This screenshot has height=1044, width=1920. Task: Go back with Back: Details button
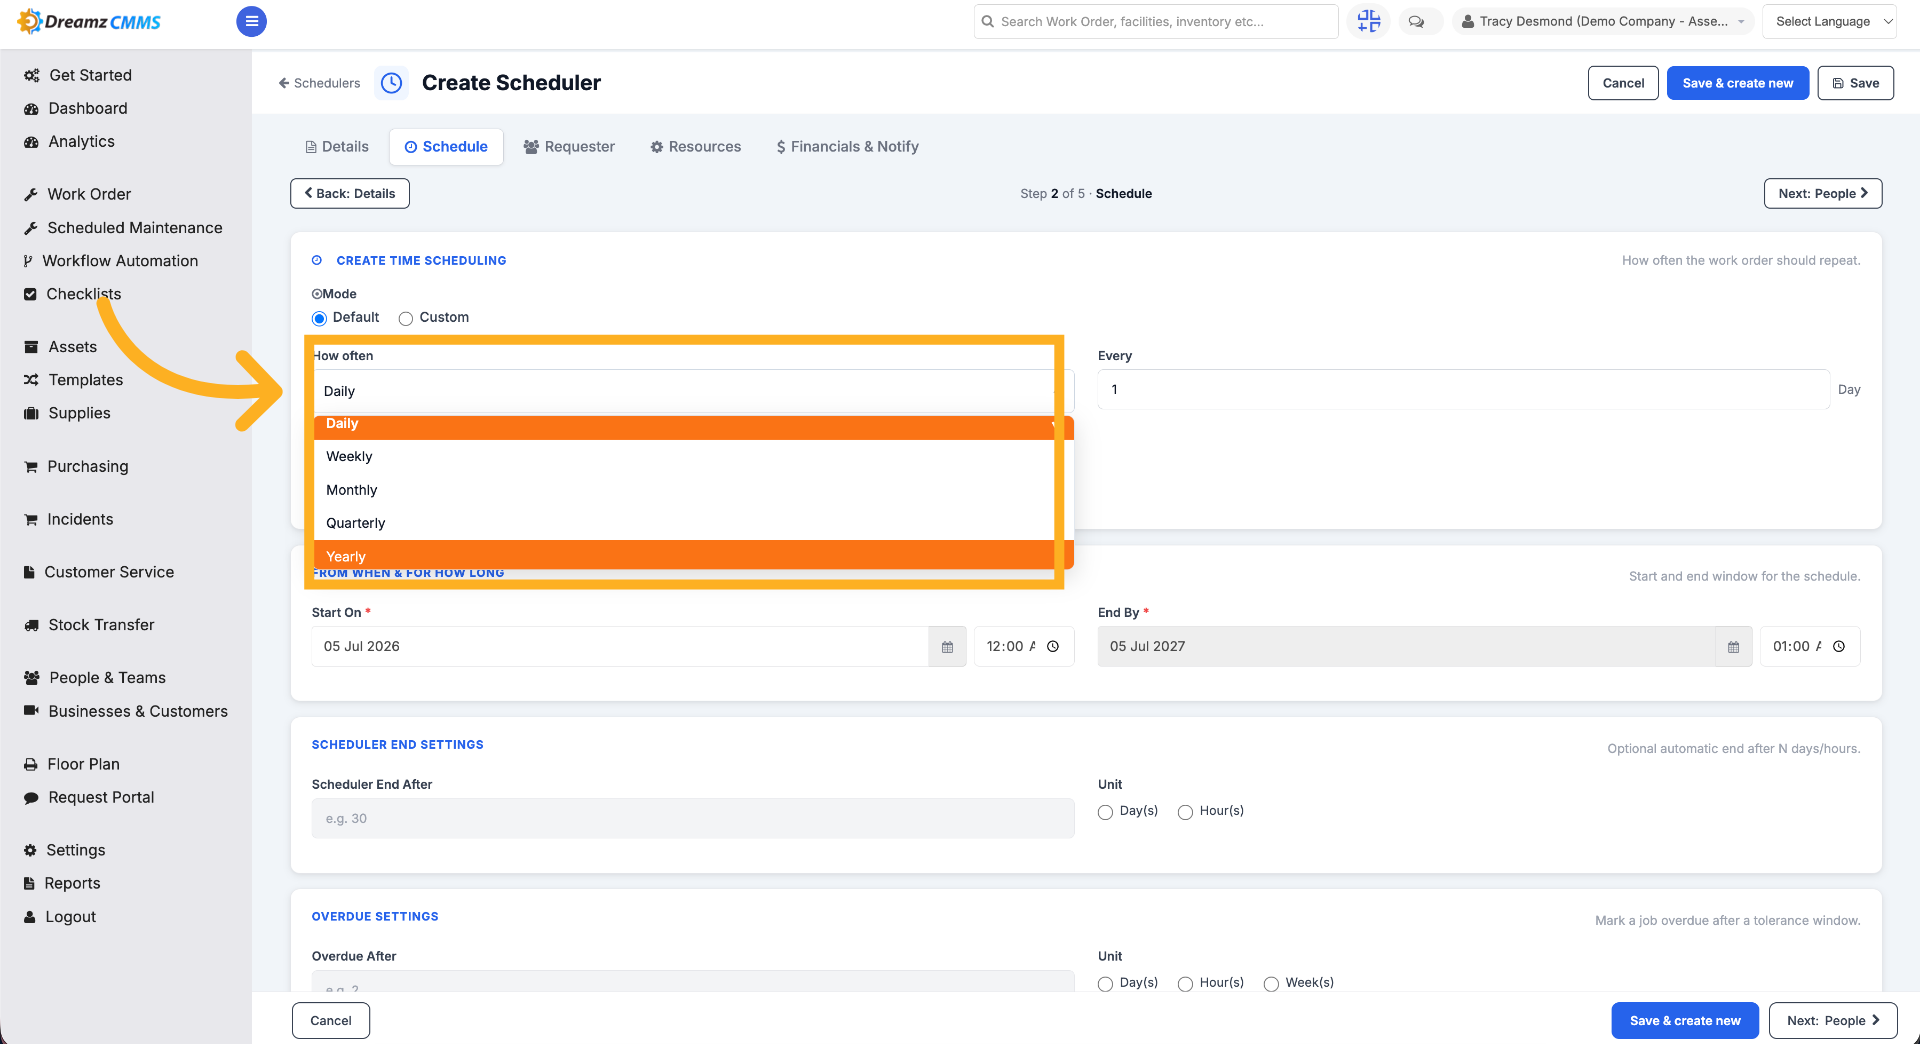coord(350,194)
